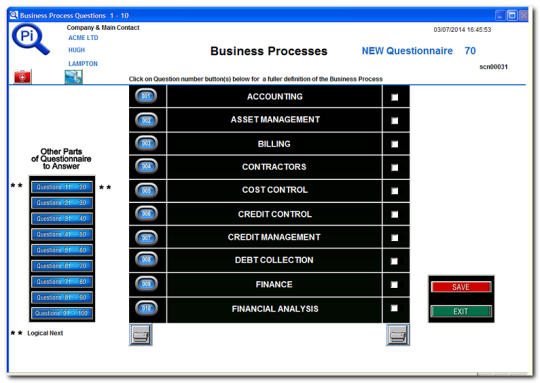Switch to Questions 81 - 90
The image size is (540, 383).
62,298
